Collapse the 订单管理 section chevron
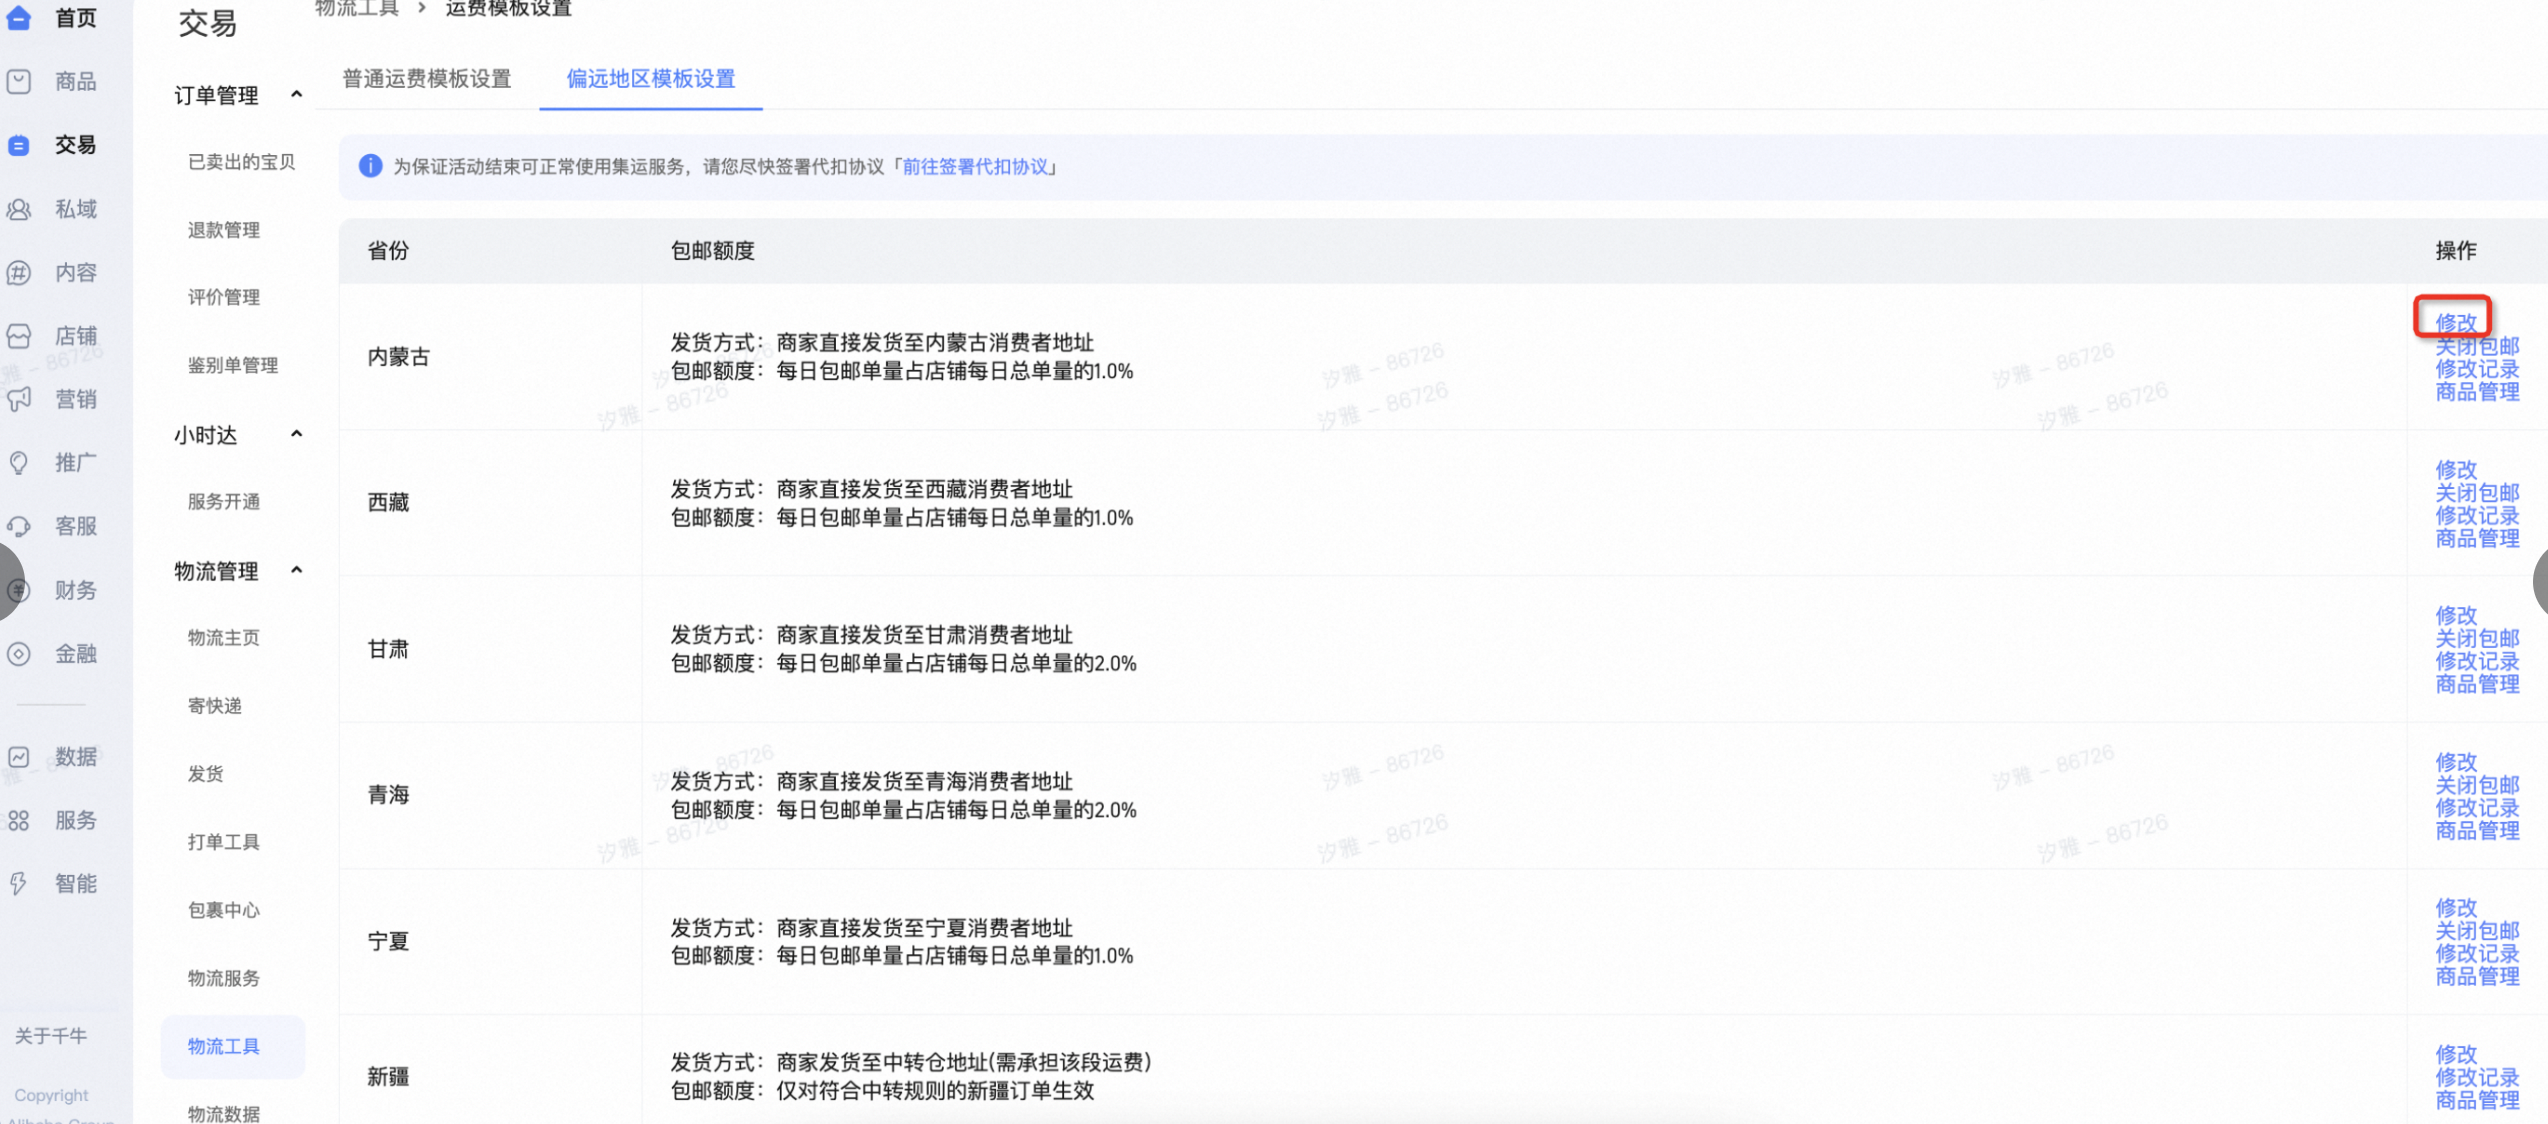 (x=296, y=95)
